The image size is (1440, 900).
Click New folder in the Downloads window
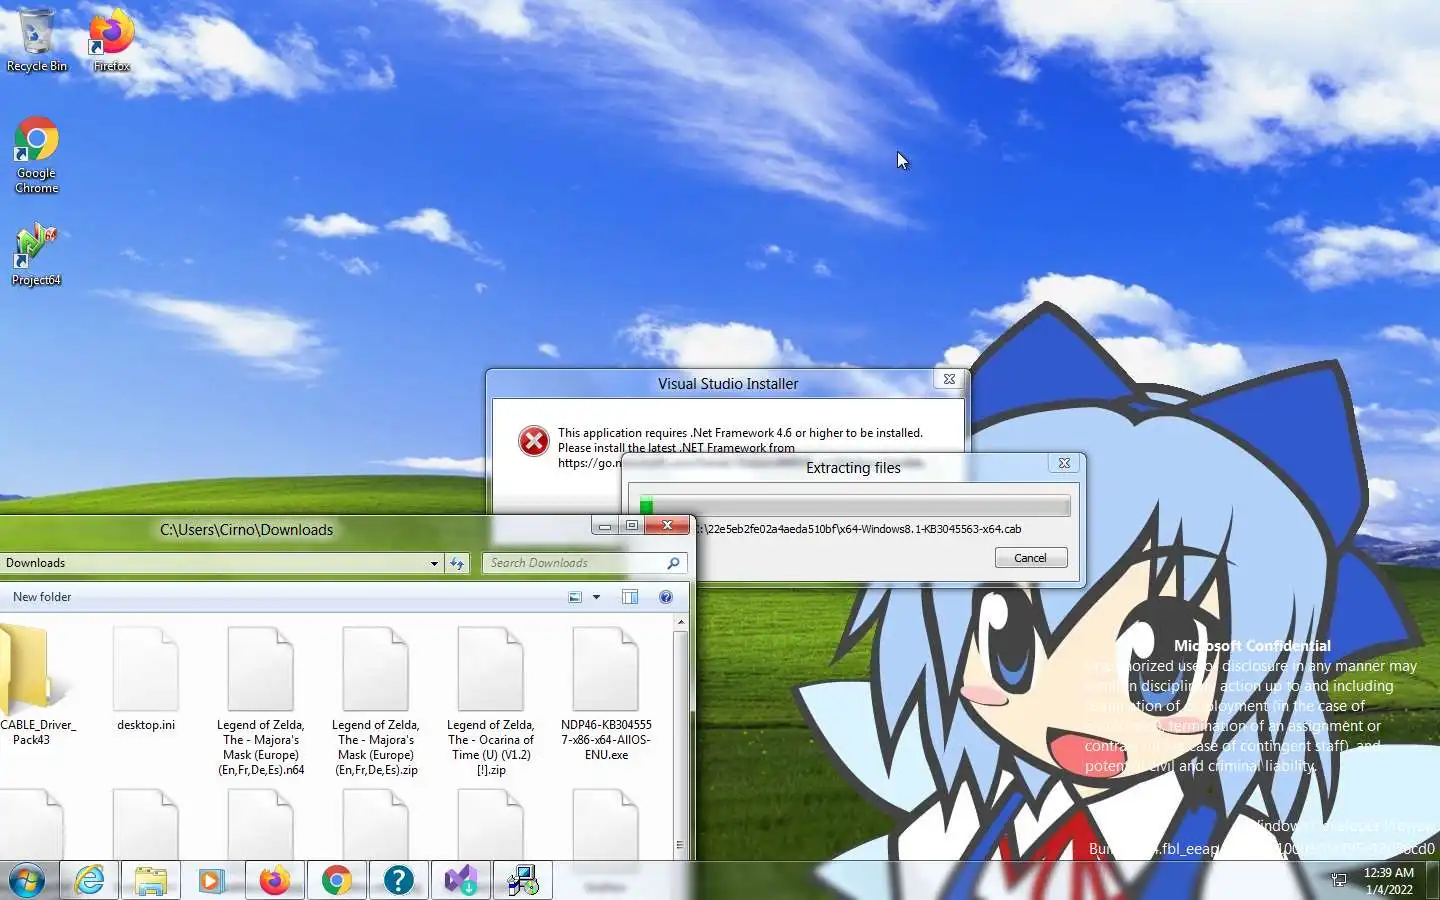(42, 597)
